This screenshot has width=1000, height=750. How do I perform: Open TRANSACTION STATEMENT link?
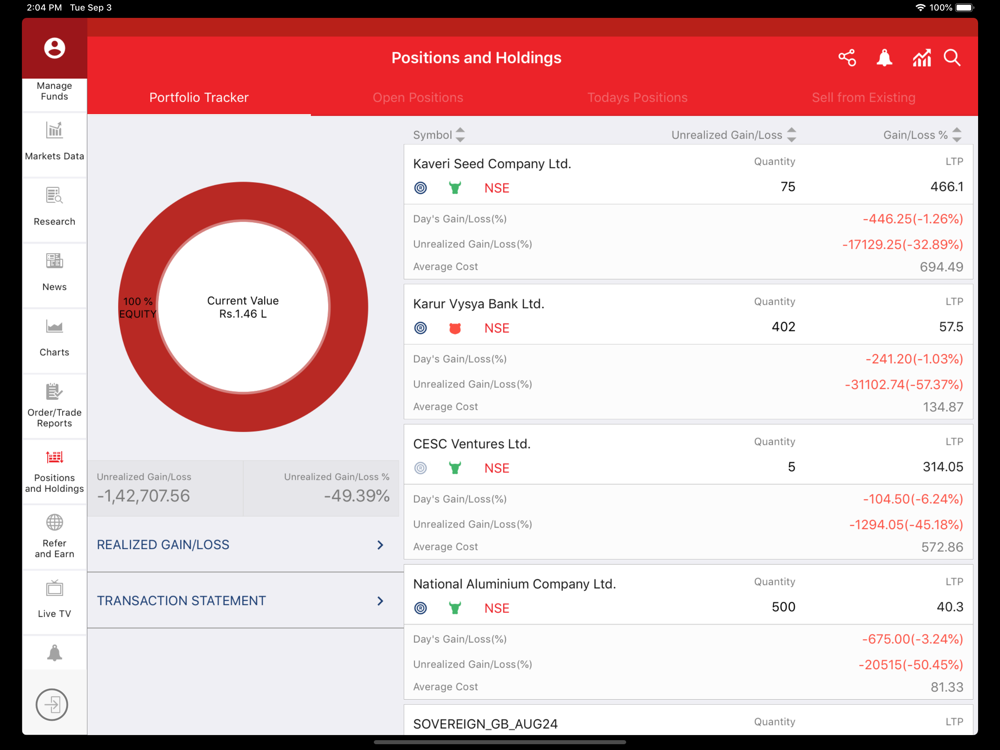(181, 601)
